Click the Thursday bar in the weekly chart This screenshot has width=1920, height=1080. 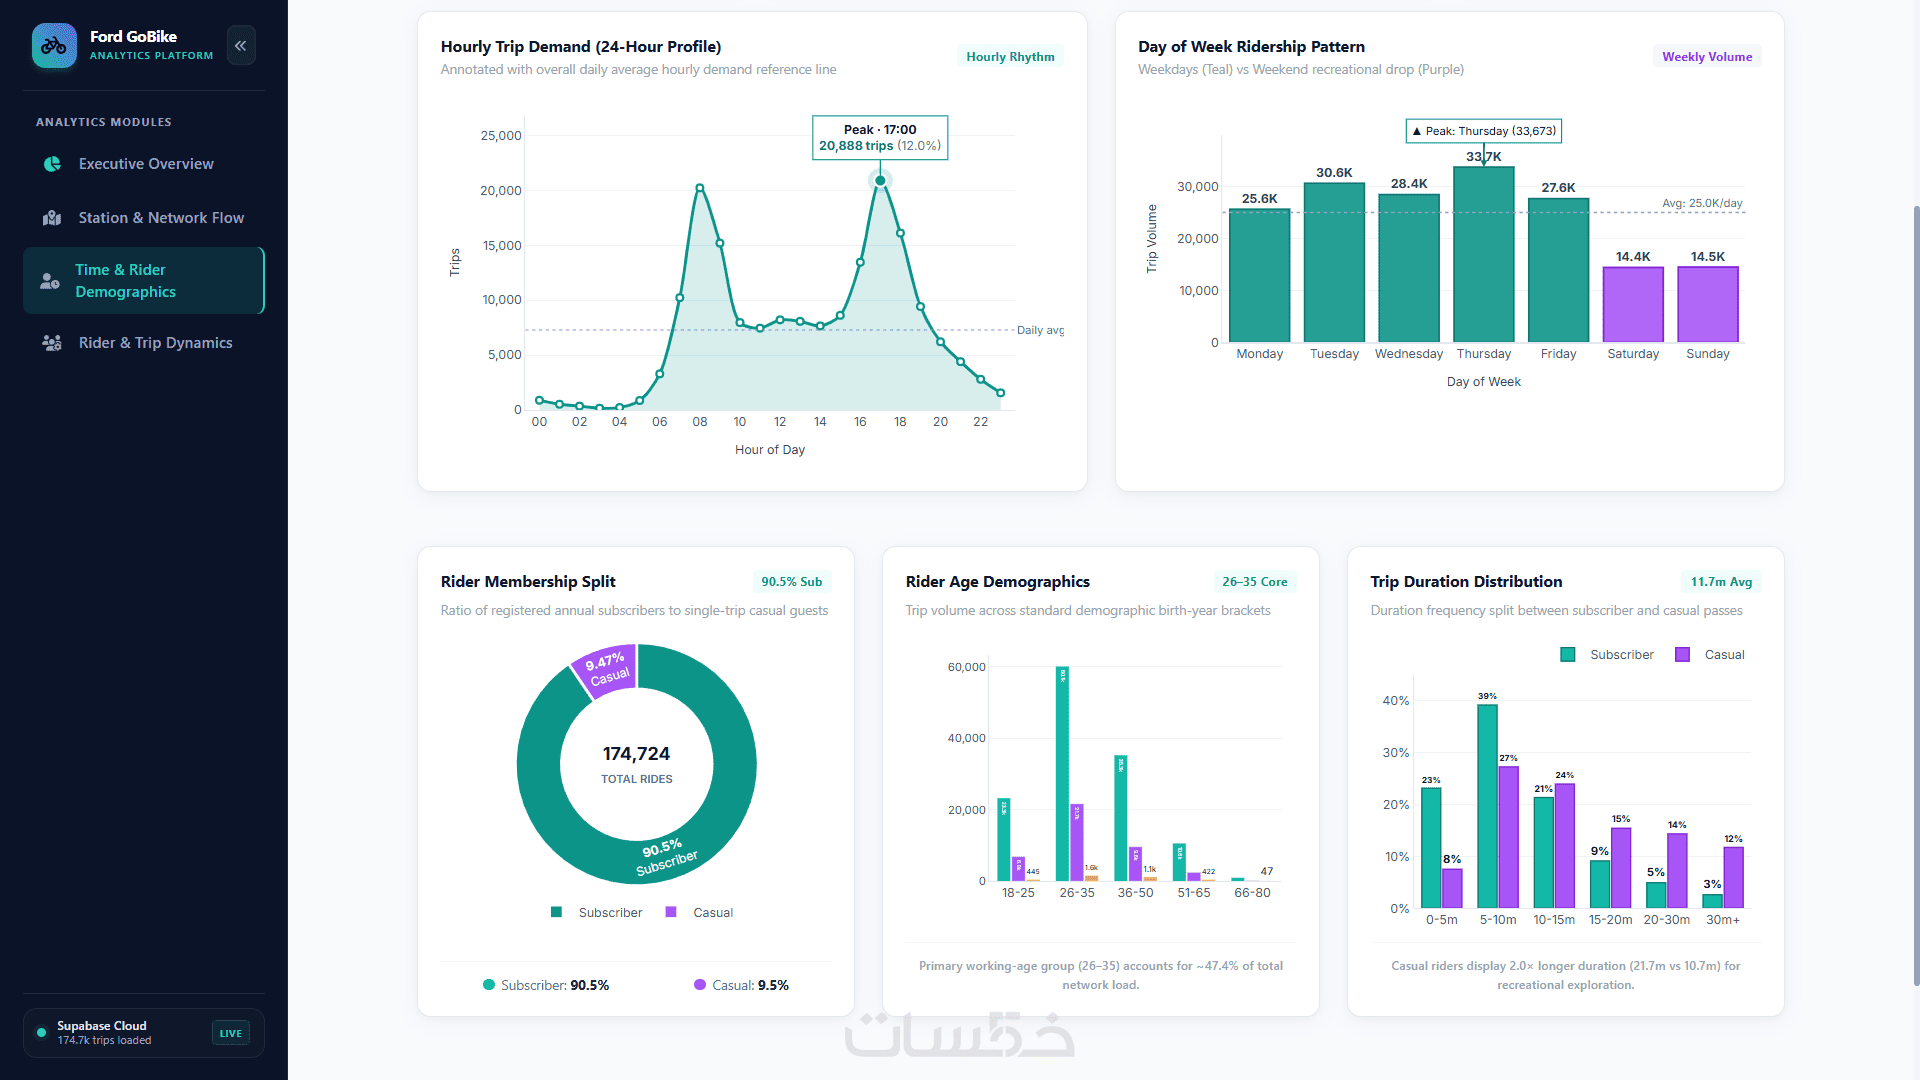(1484, 254)
